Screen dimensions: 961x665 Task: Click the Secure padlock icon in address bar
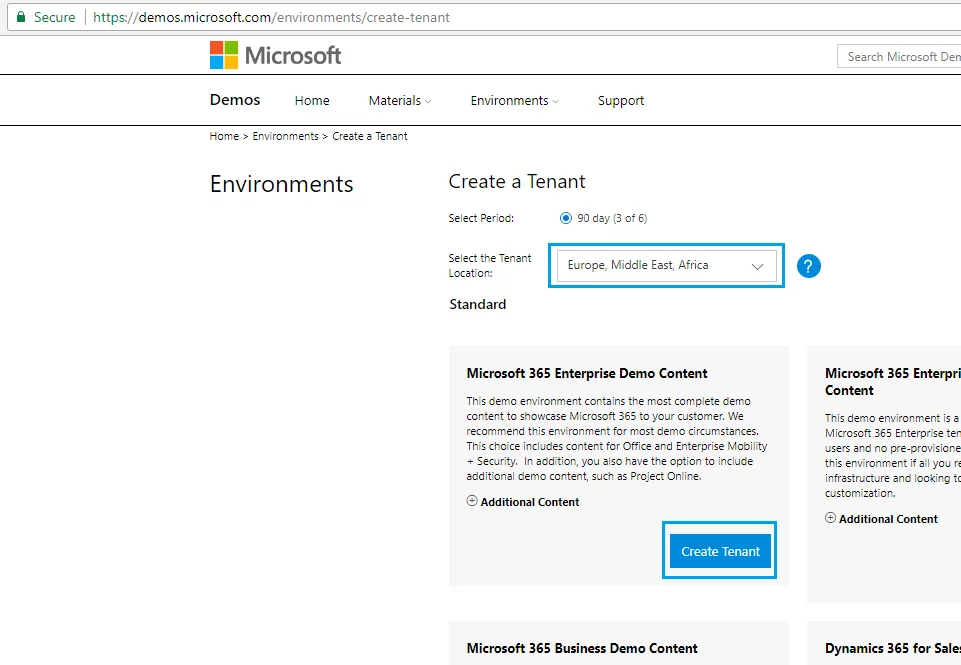pos(21,17)
